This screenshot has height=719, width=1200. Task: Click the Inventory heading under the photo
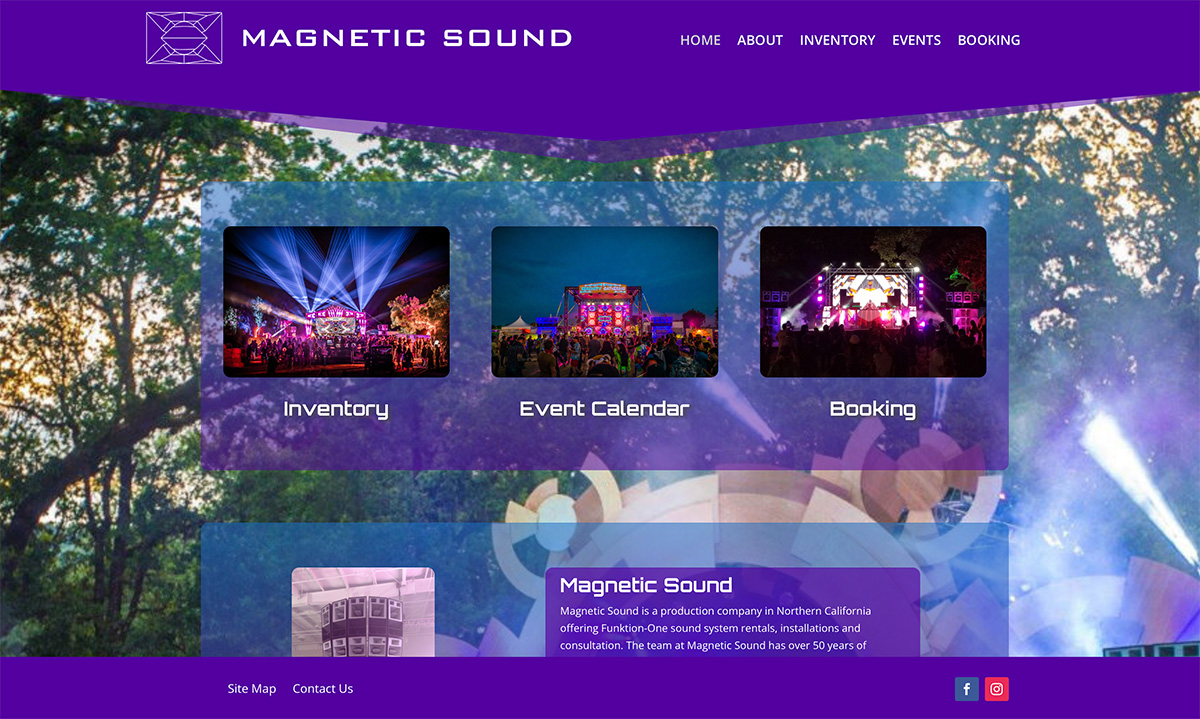coord(336,409)
